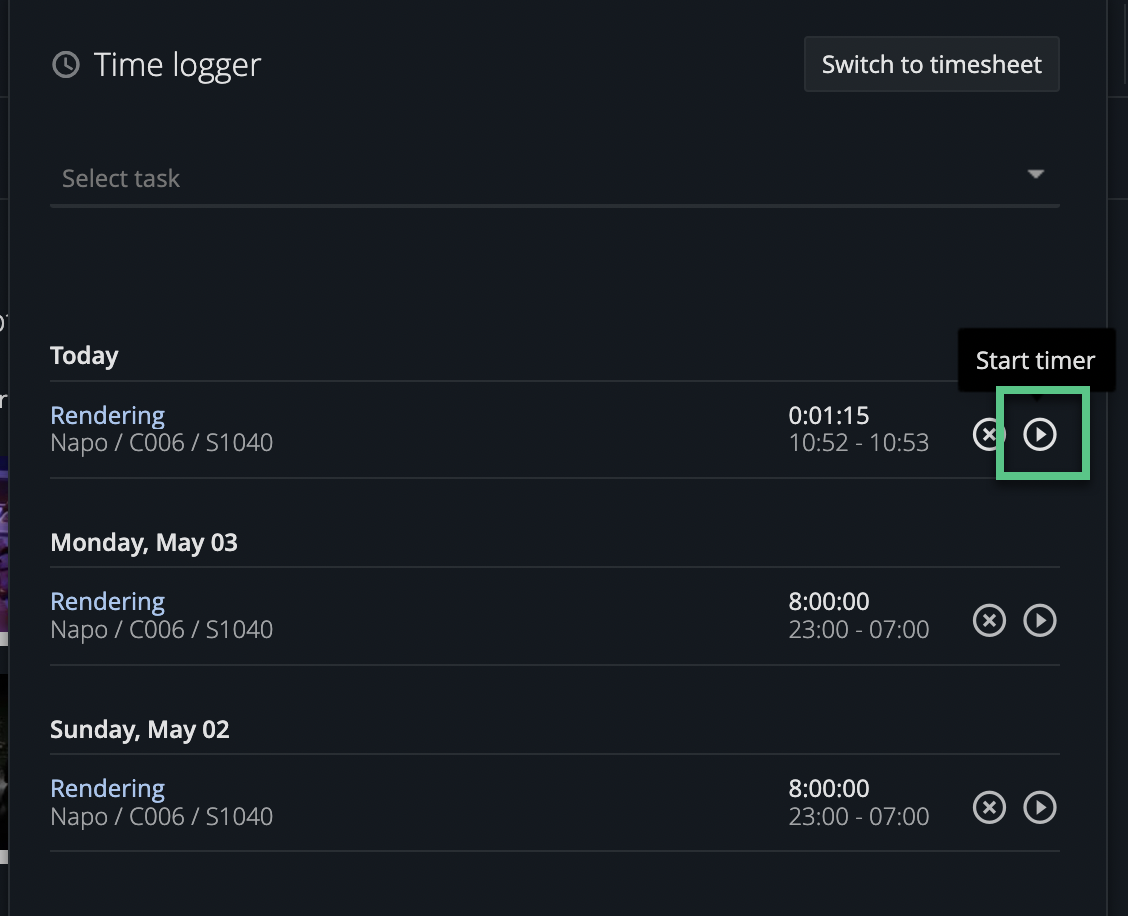
Task: Click today's 0:01:15 logged duration
Action: click(x=828, y=415)
